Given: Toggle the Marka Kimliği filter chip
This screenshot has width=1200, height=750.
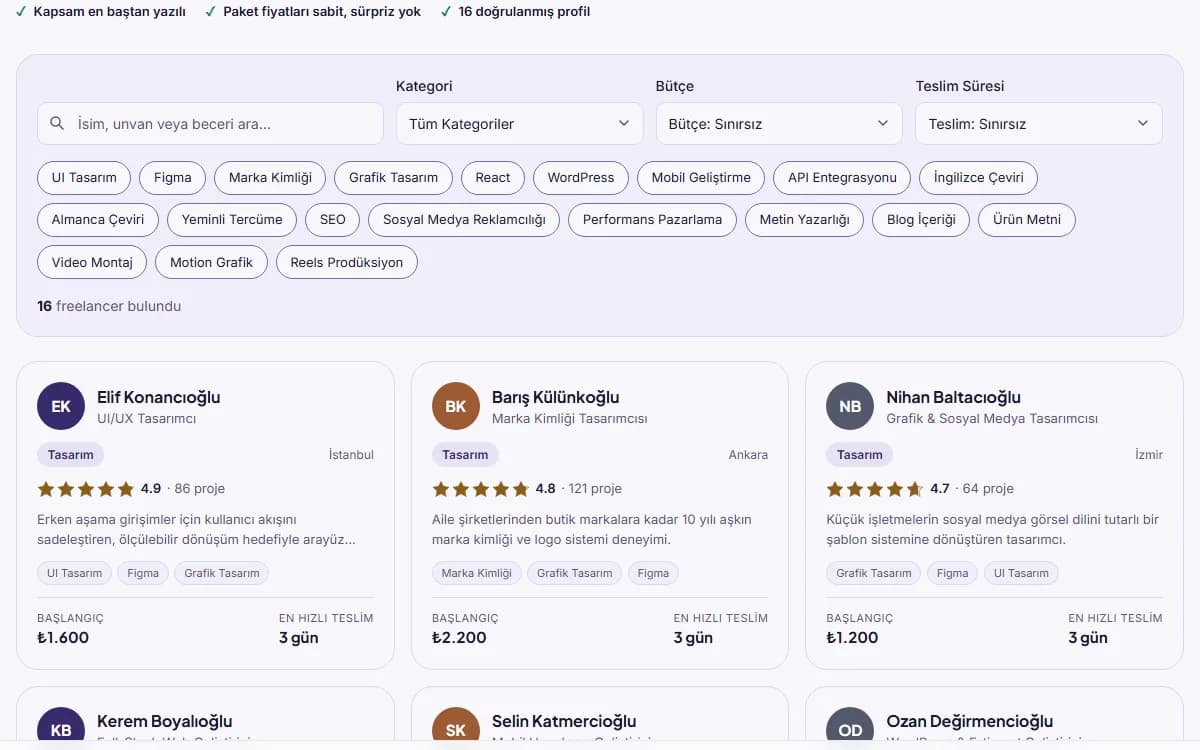Looking at the screenshot, I should click(270, 178).
